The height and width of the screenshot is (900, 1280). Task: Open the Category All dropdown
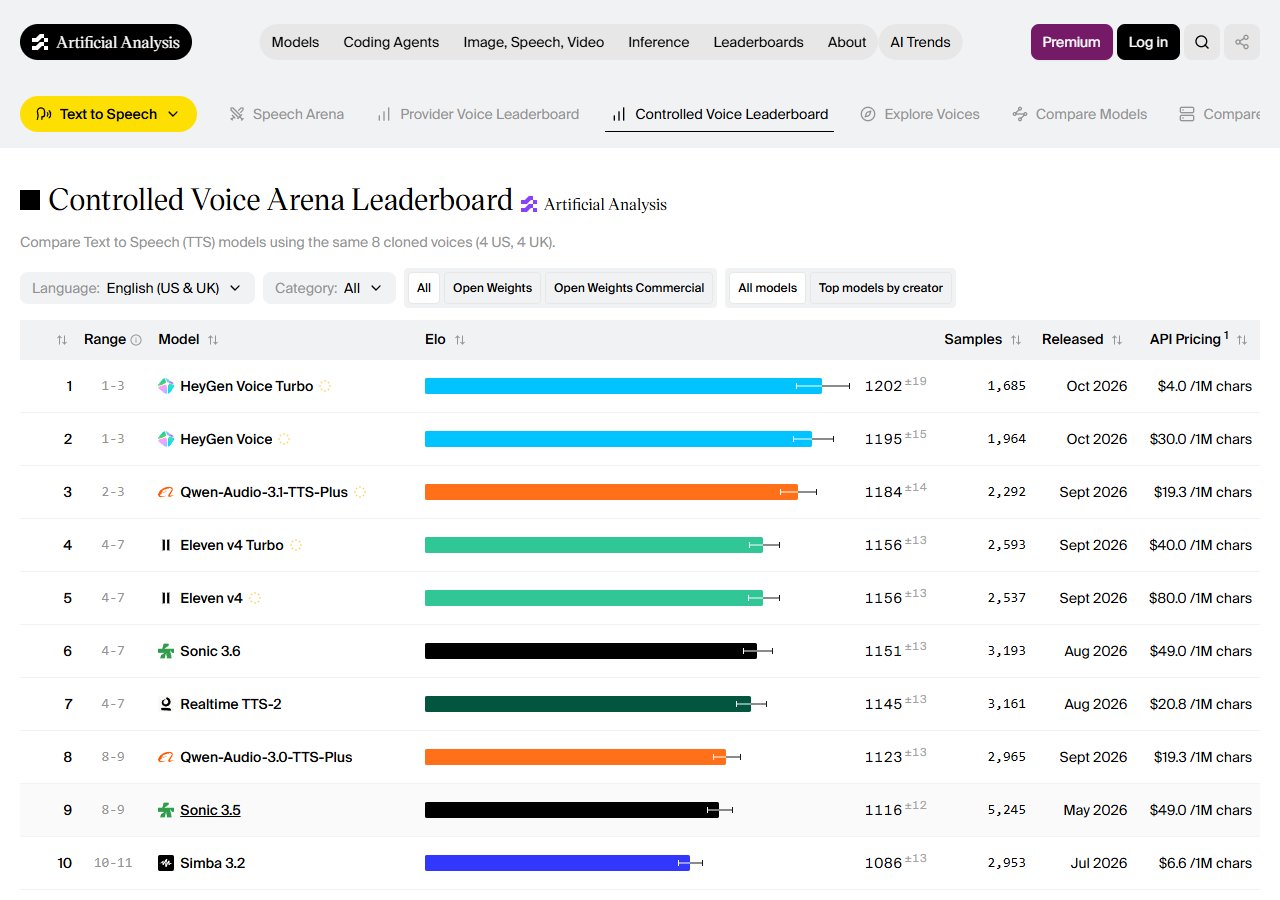coord(329,288)
